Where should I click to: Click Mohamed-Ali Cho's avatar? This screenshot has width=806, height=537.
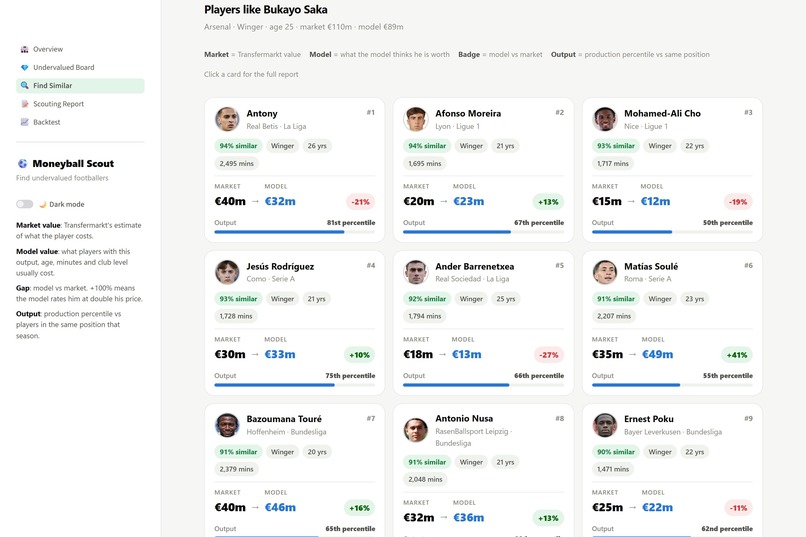coord(604,119)
